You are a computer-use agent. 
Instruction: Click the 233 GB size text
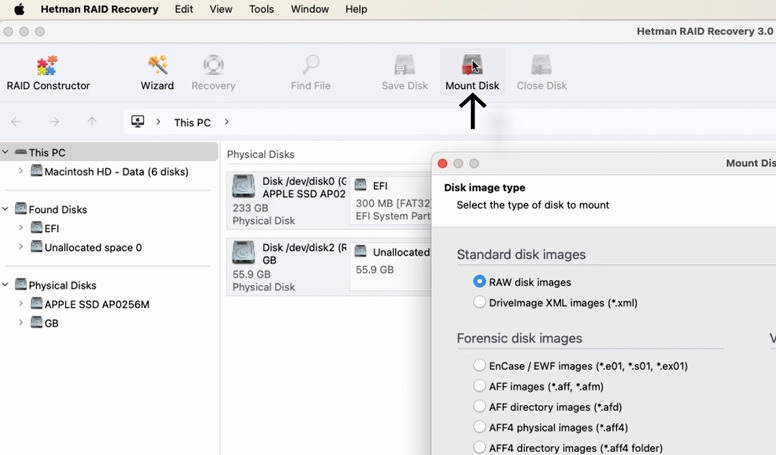coord(250,208)
